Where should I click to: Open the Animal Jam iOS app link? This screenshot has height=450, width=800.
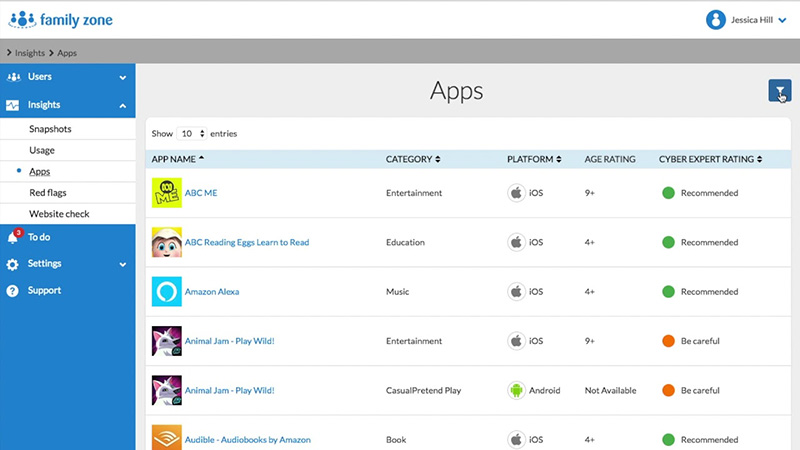(229, 341)
